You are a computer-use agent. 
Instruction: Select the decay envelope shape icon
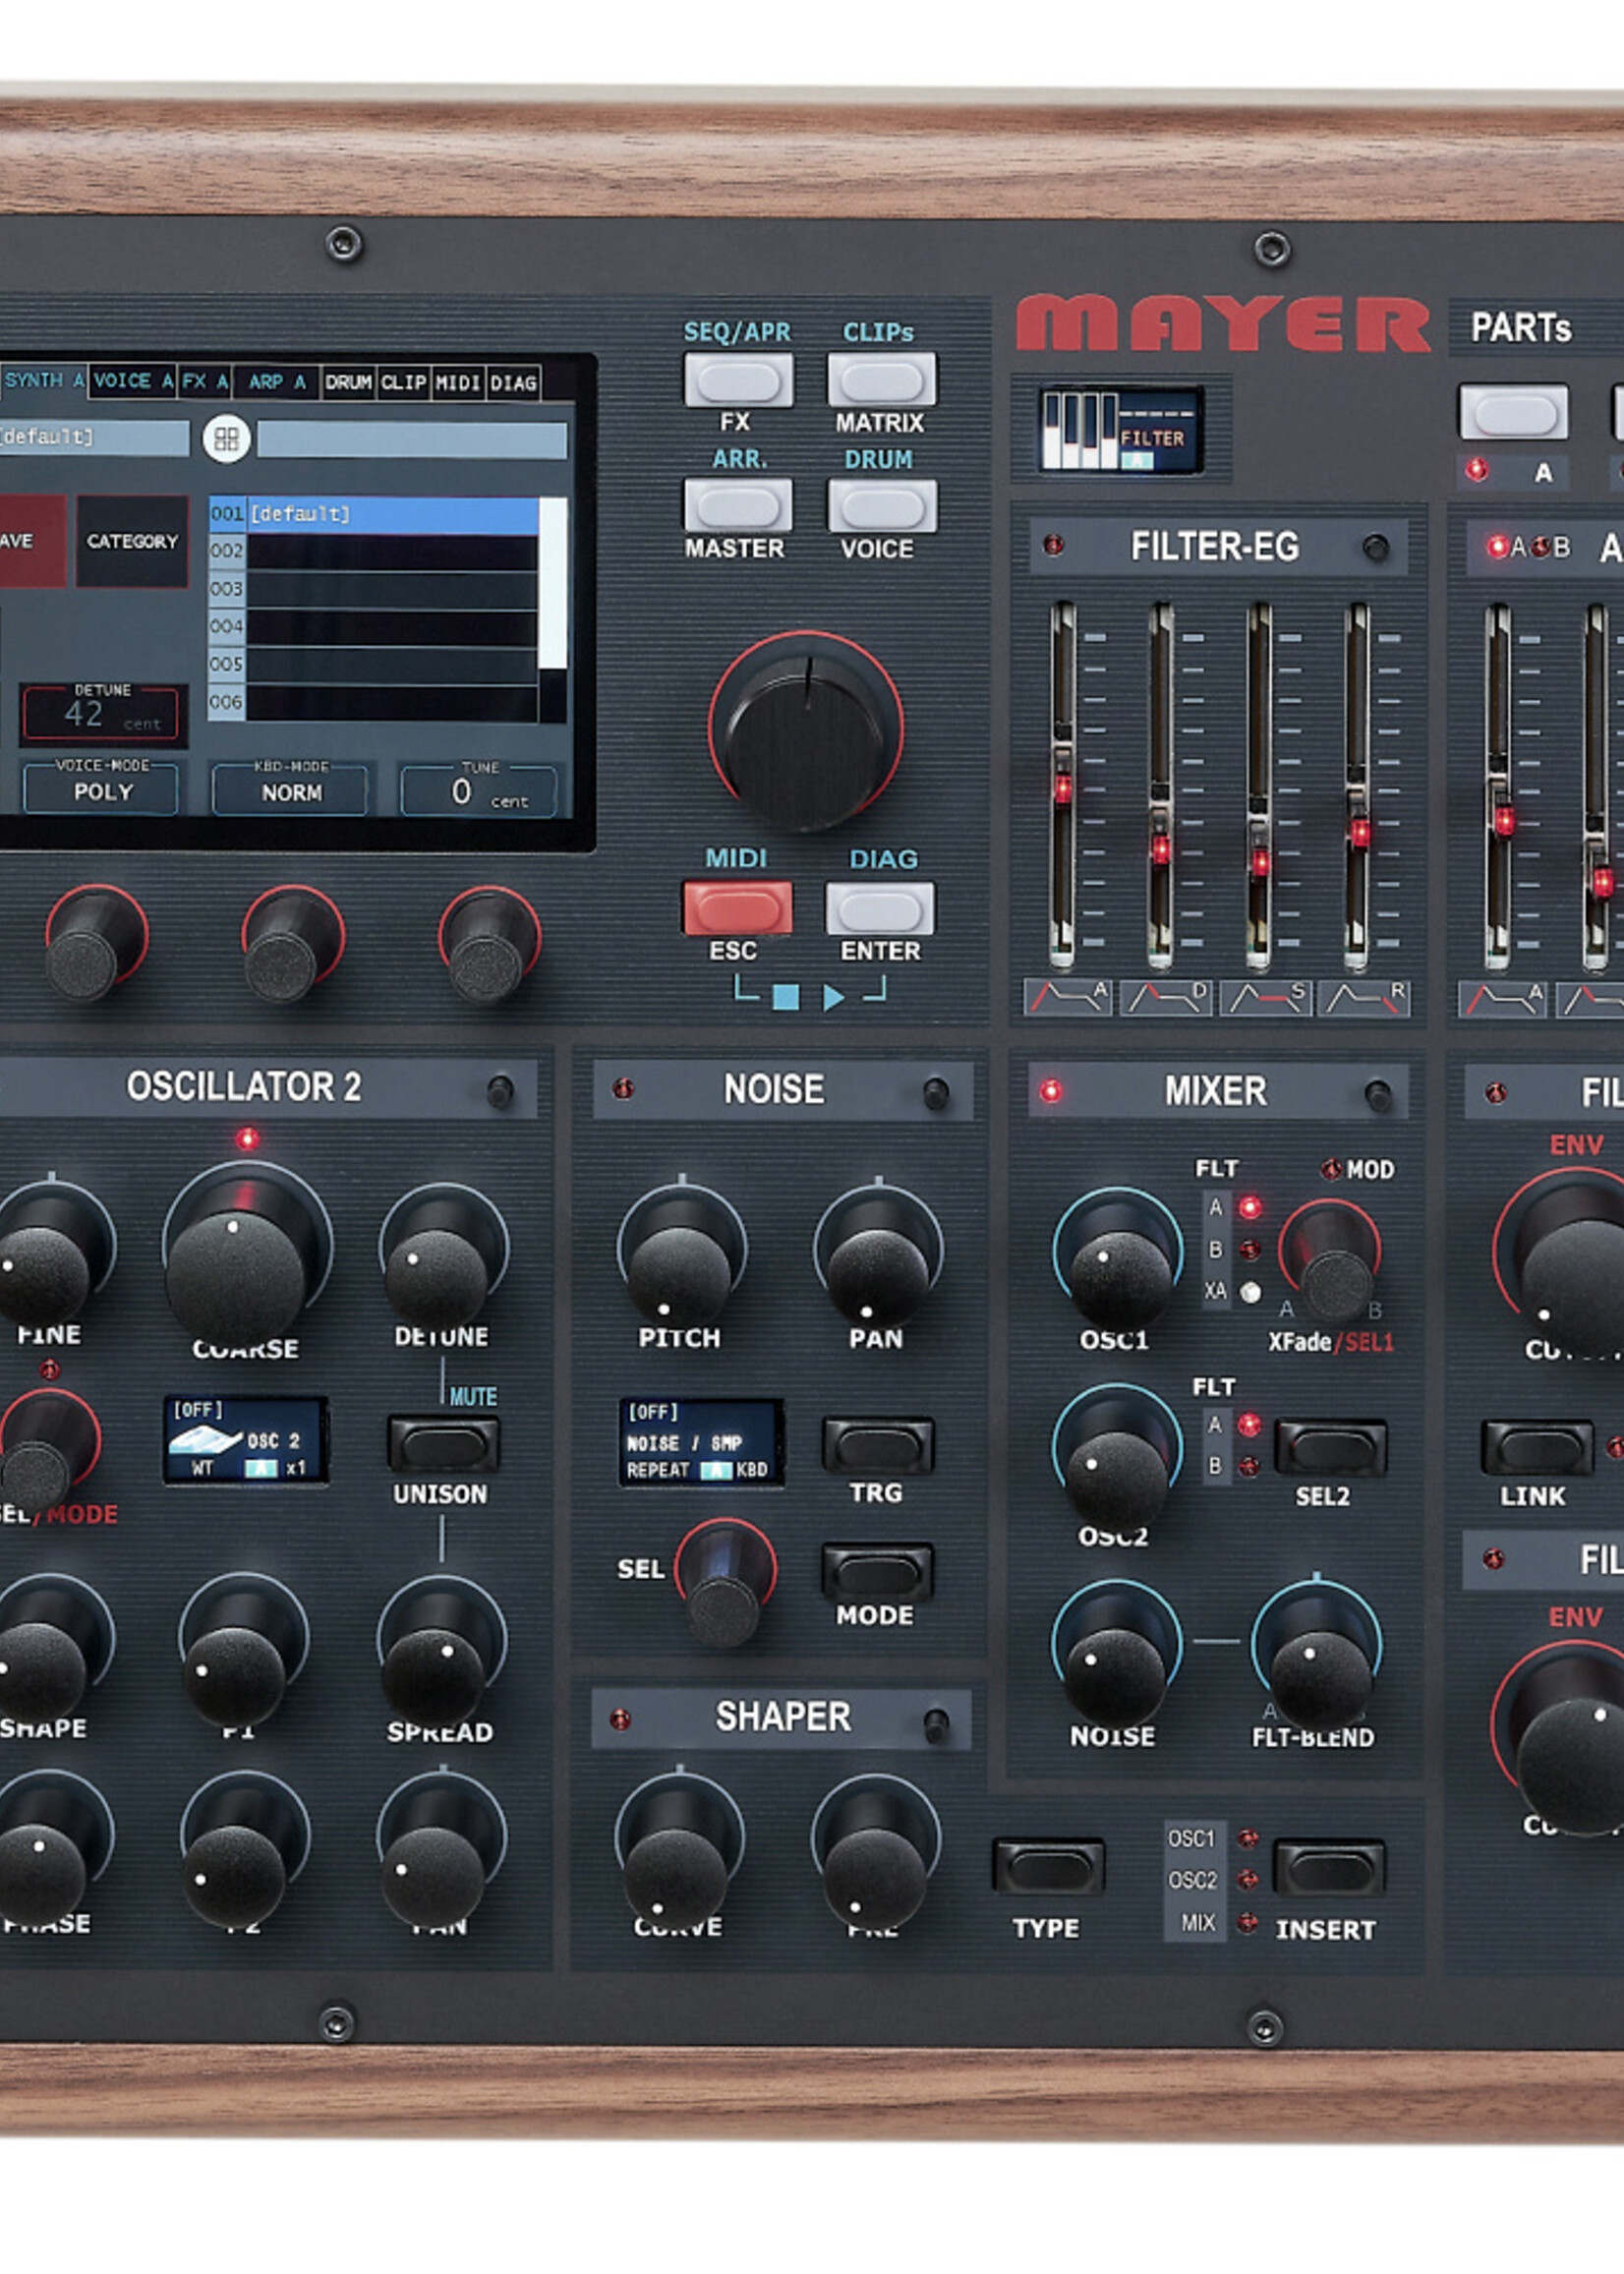pos(1166,997)
